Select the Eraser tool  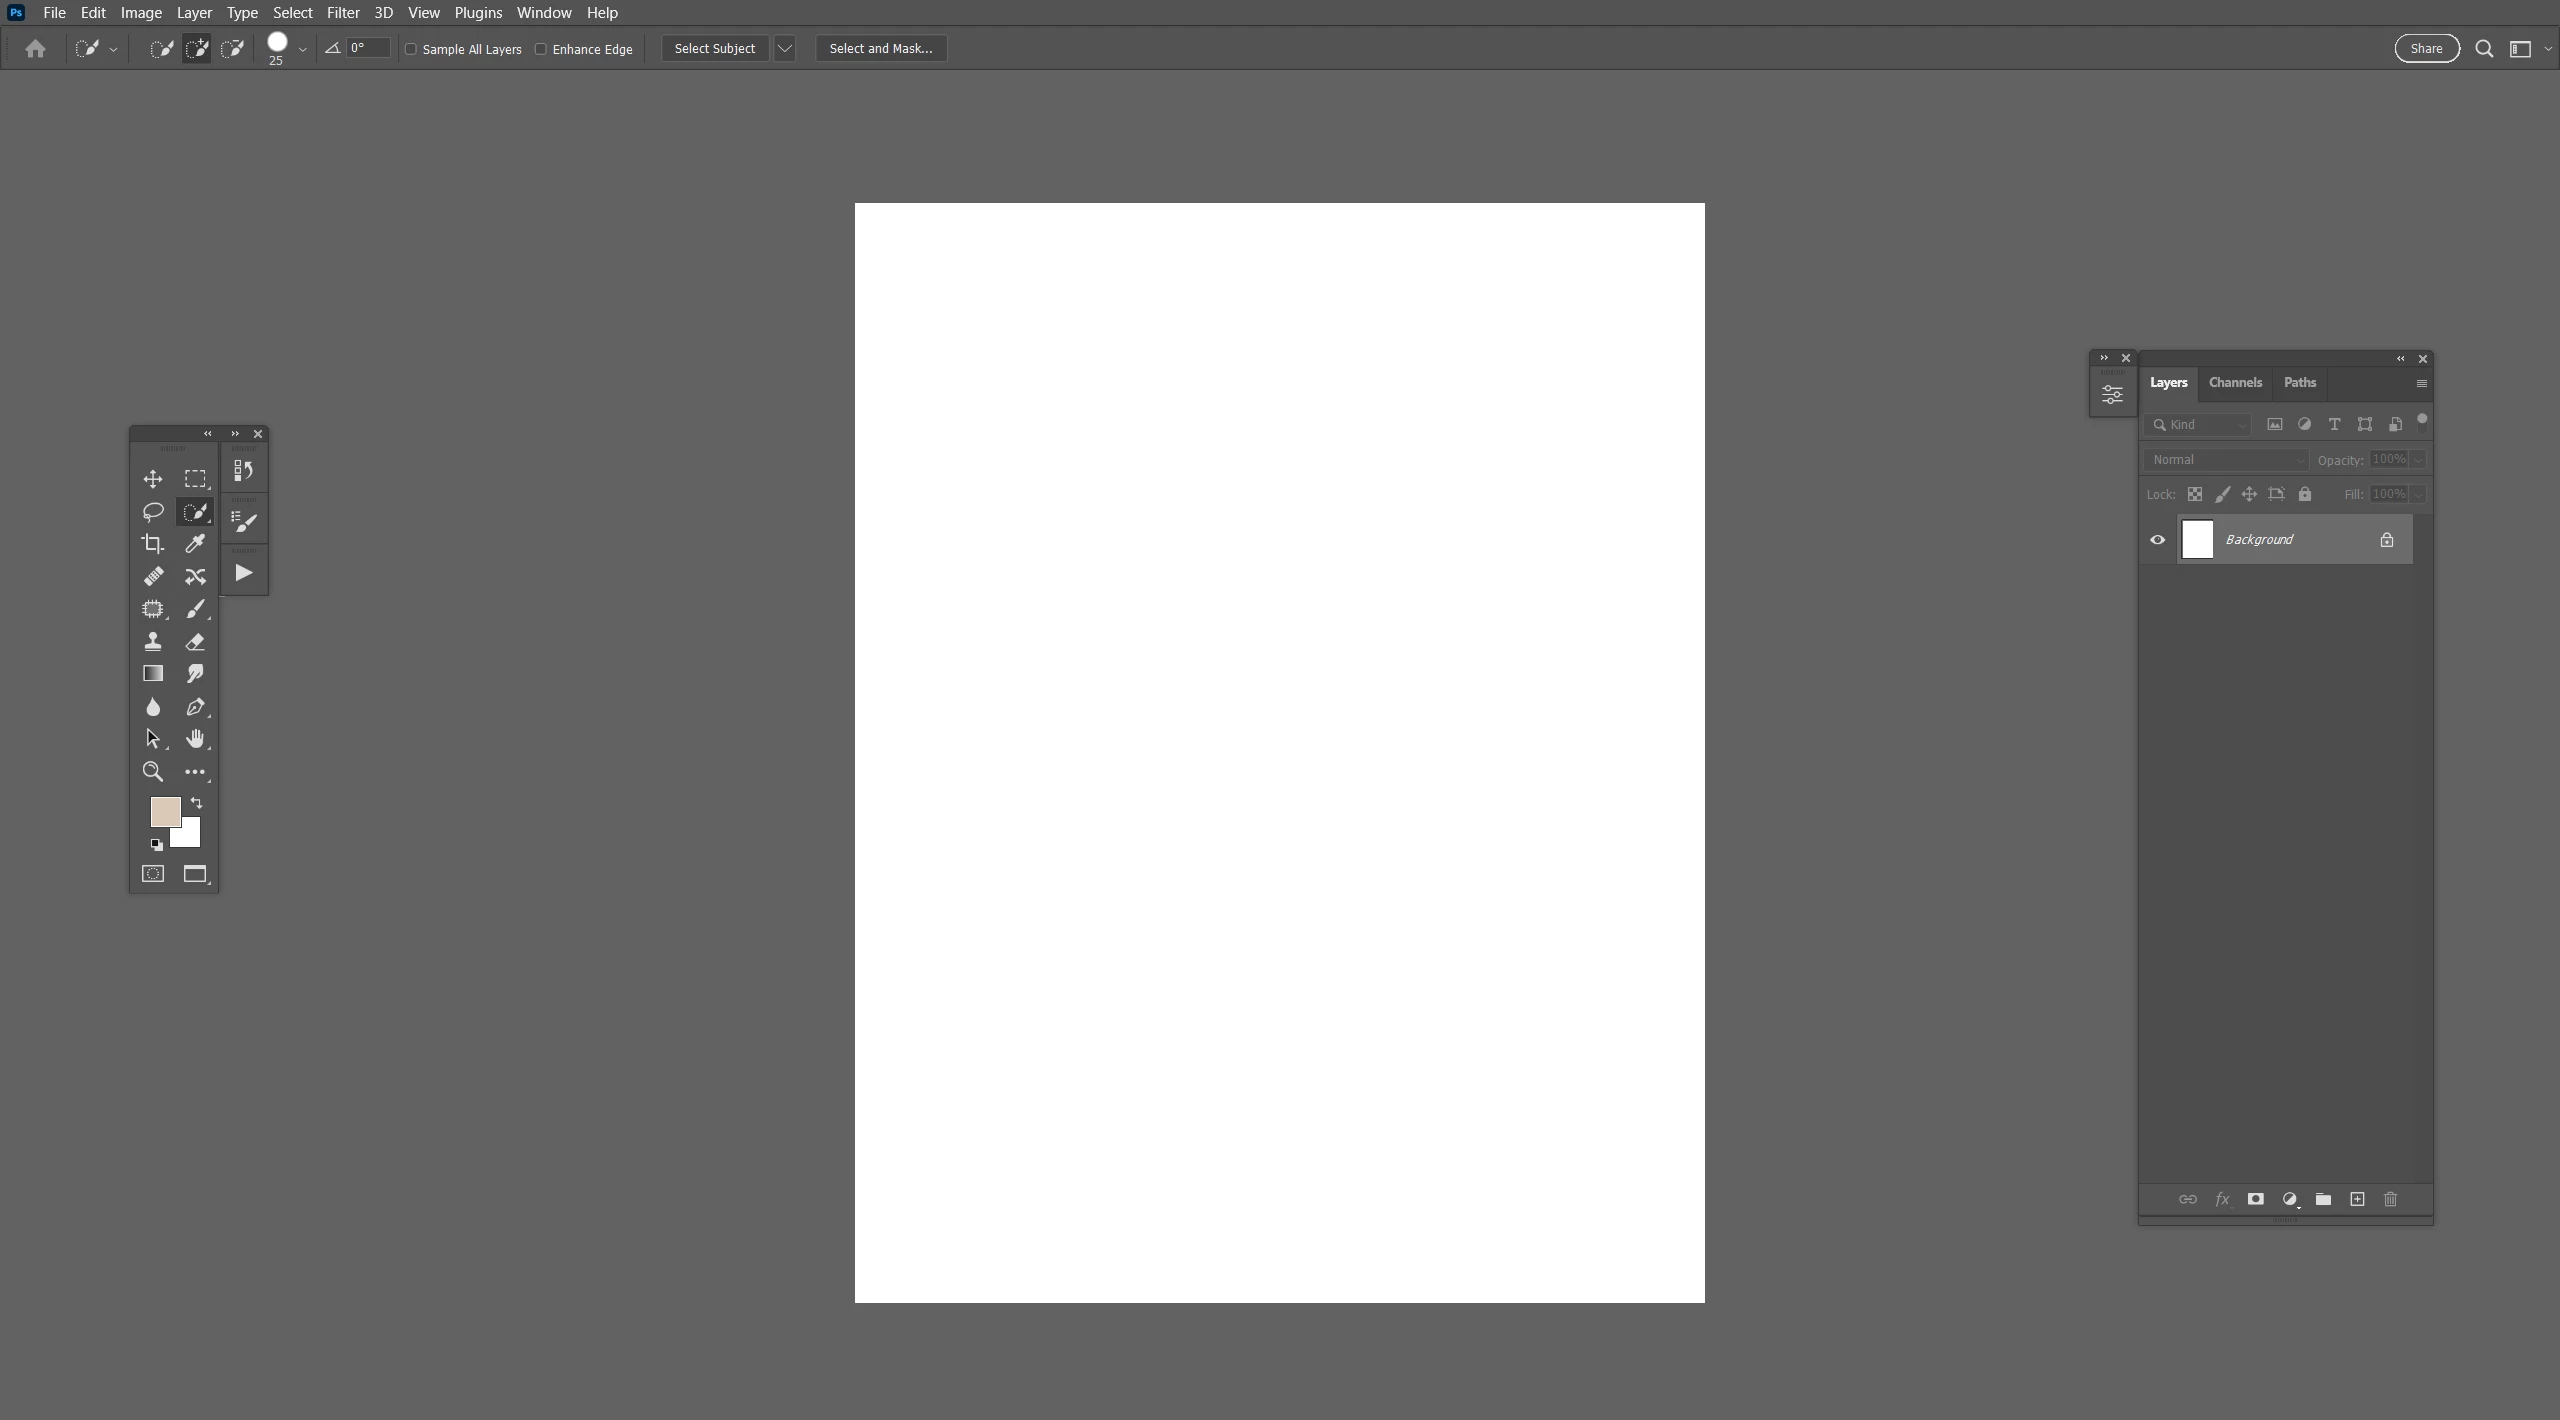195,642
